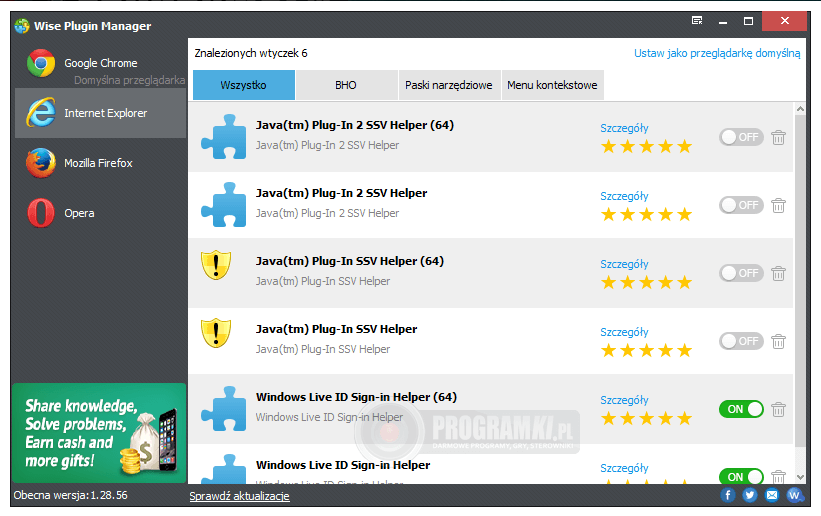
Task: Click star rating of Windows Live ID Sign-in Helper (64)
Action: coord(646,419)
